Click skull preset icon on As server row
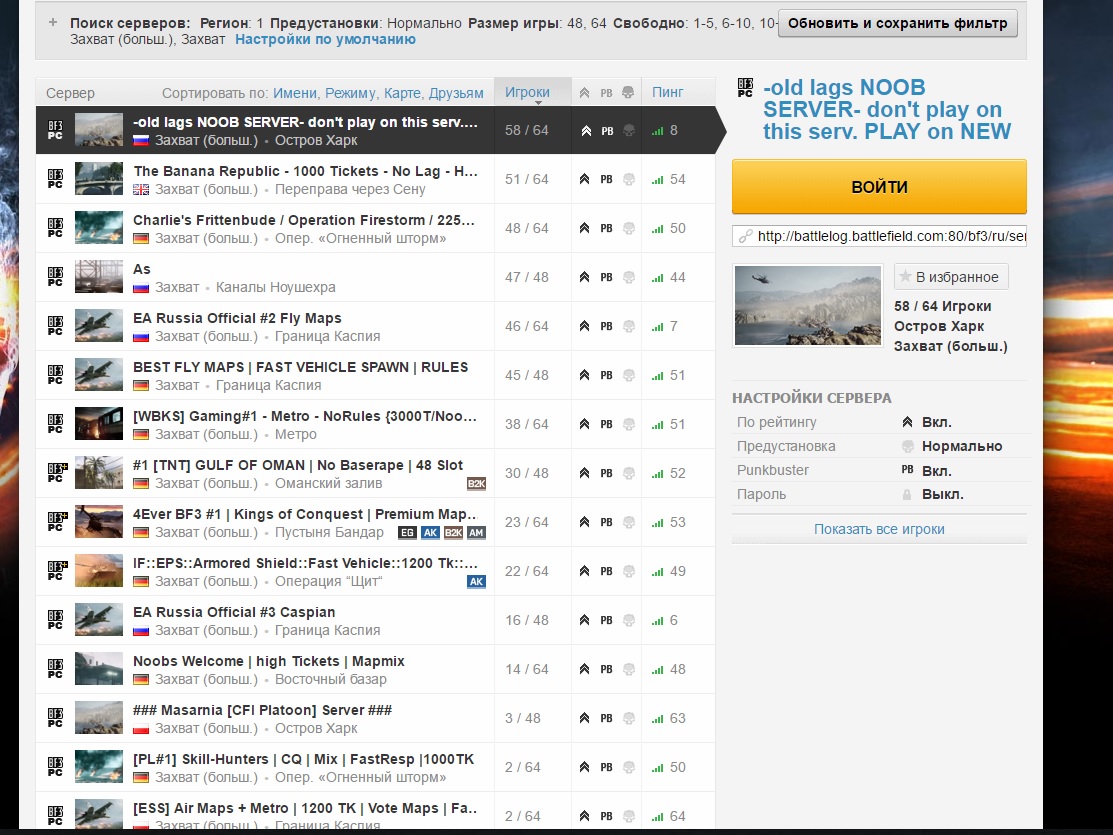This screenshot has height=835, width=1113. coord(628,277)
